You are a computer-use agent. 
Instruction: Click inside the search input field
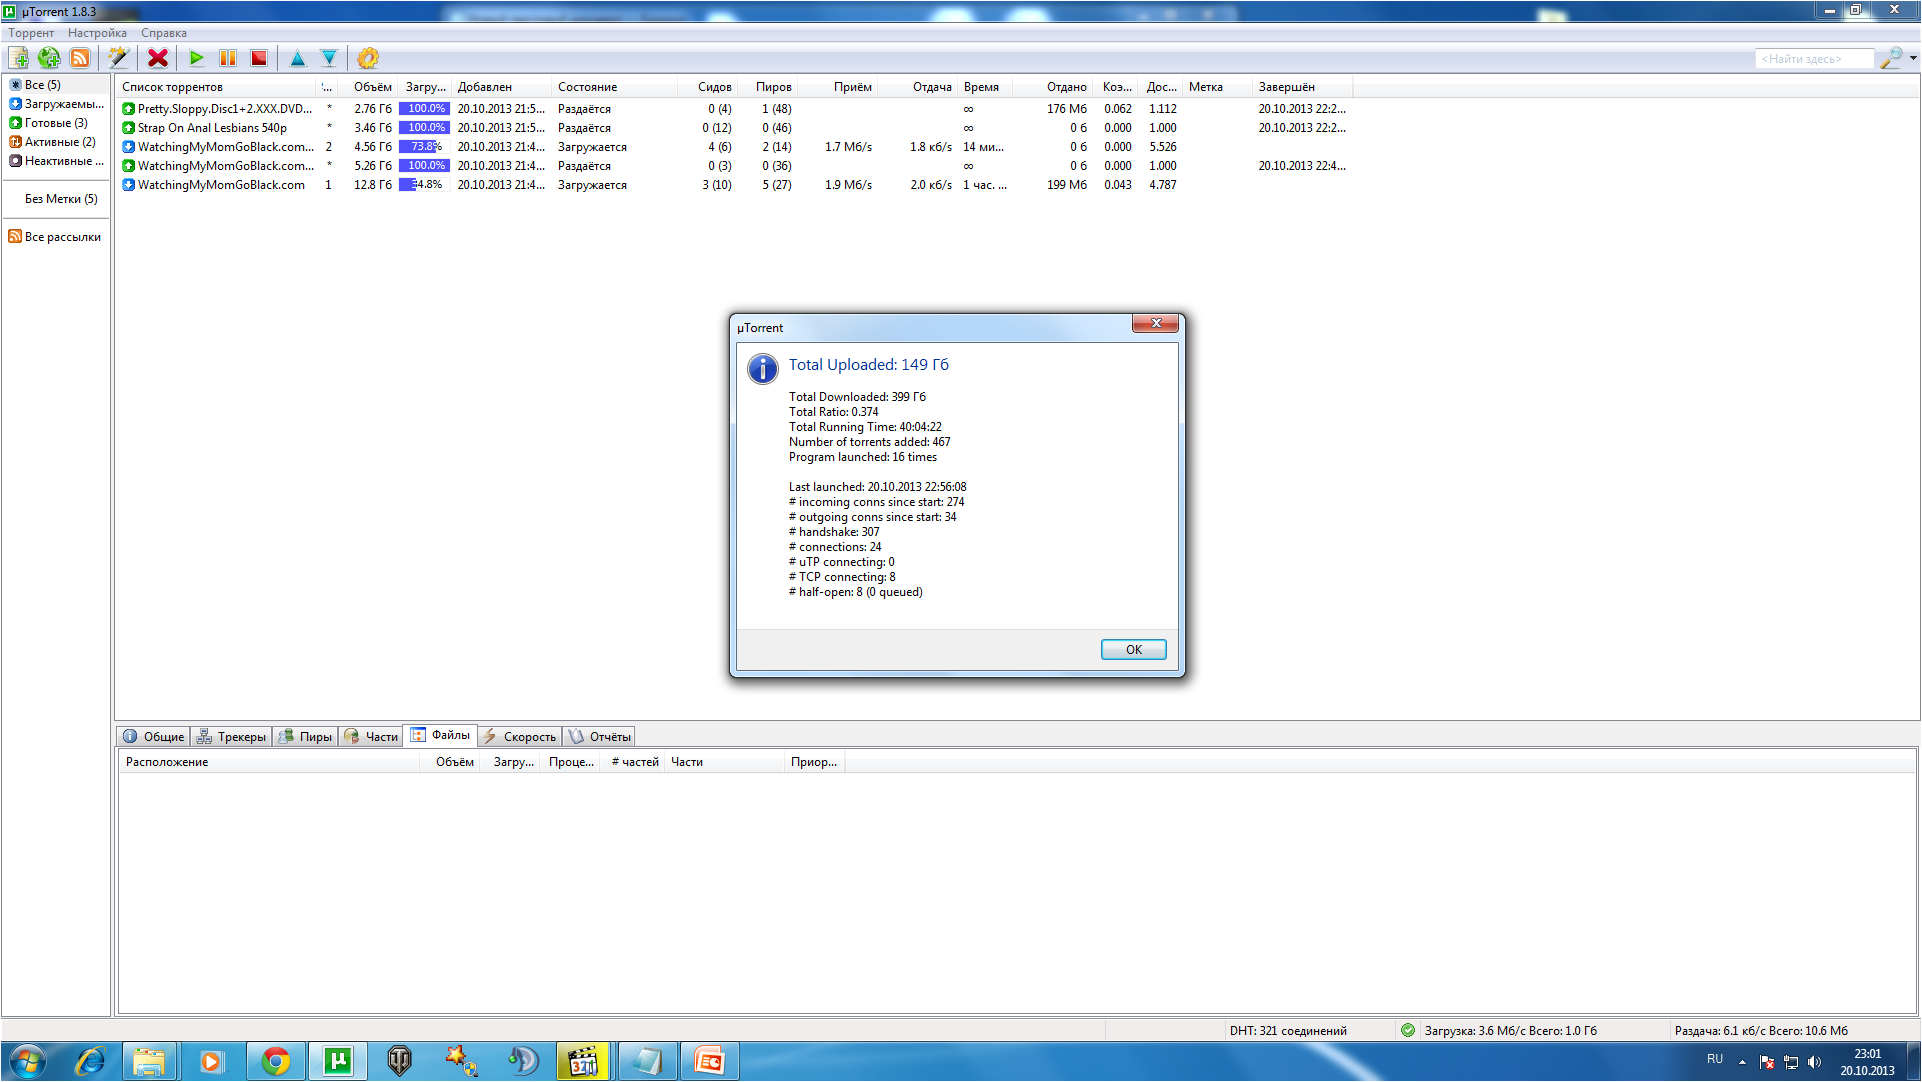pyautogui.click(x=1812, y=59)
